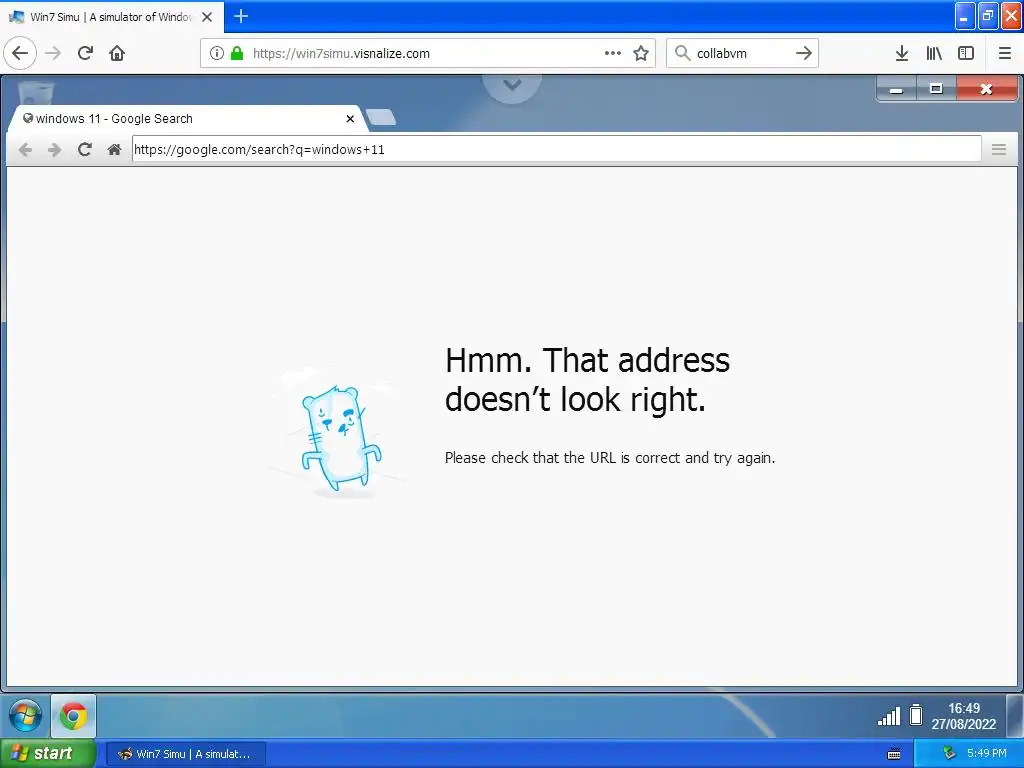Check the battery icon in tray
1024x768 pixels.
click(x=916, y=715)
